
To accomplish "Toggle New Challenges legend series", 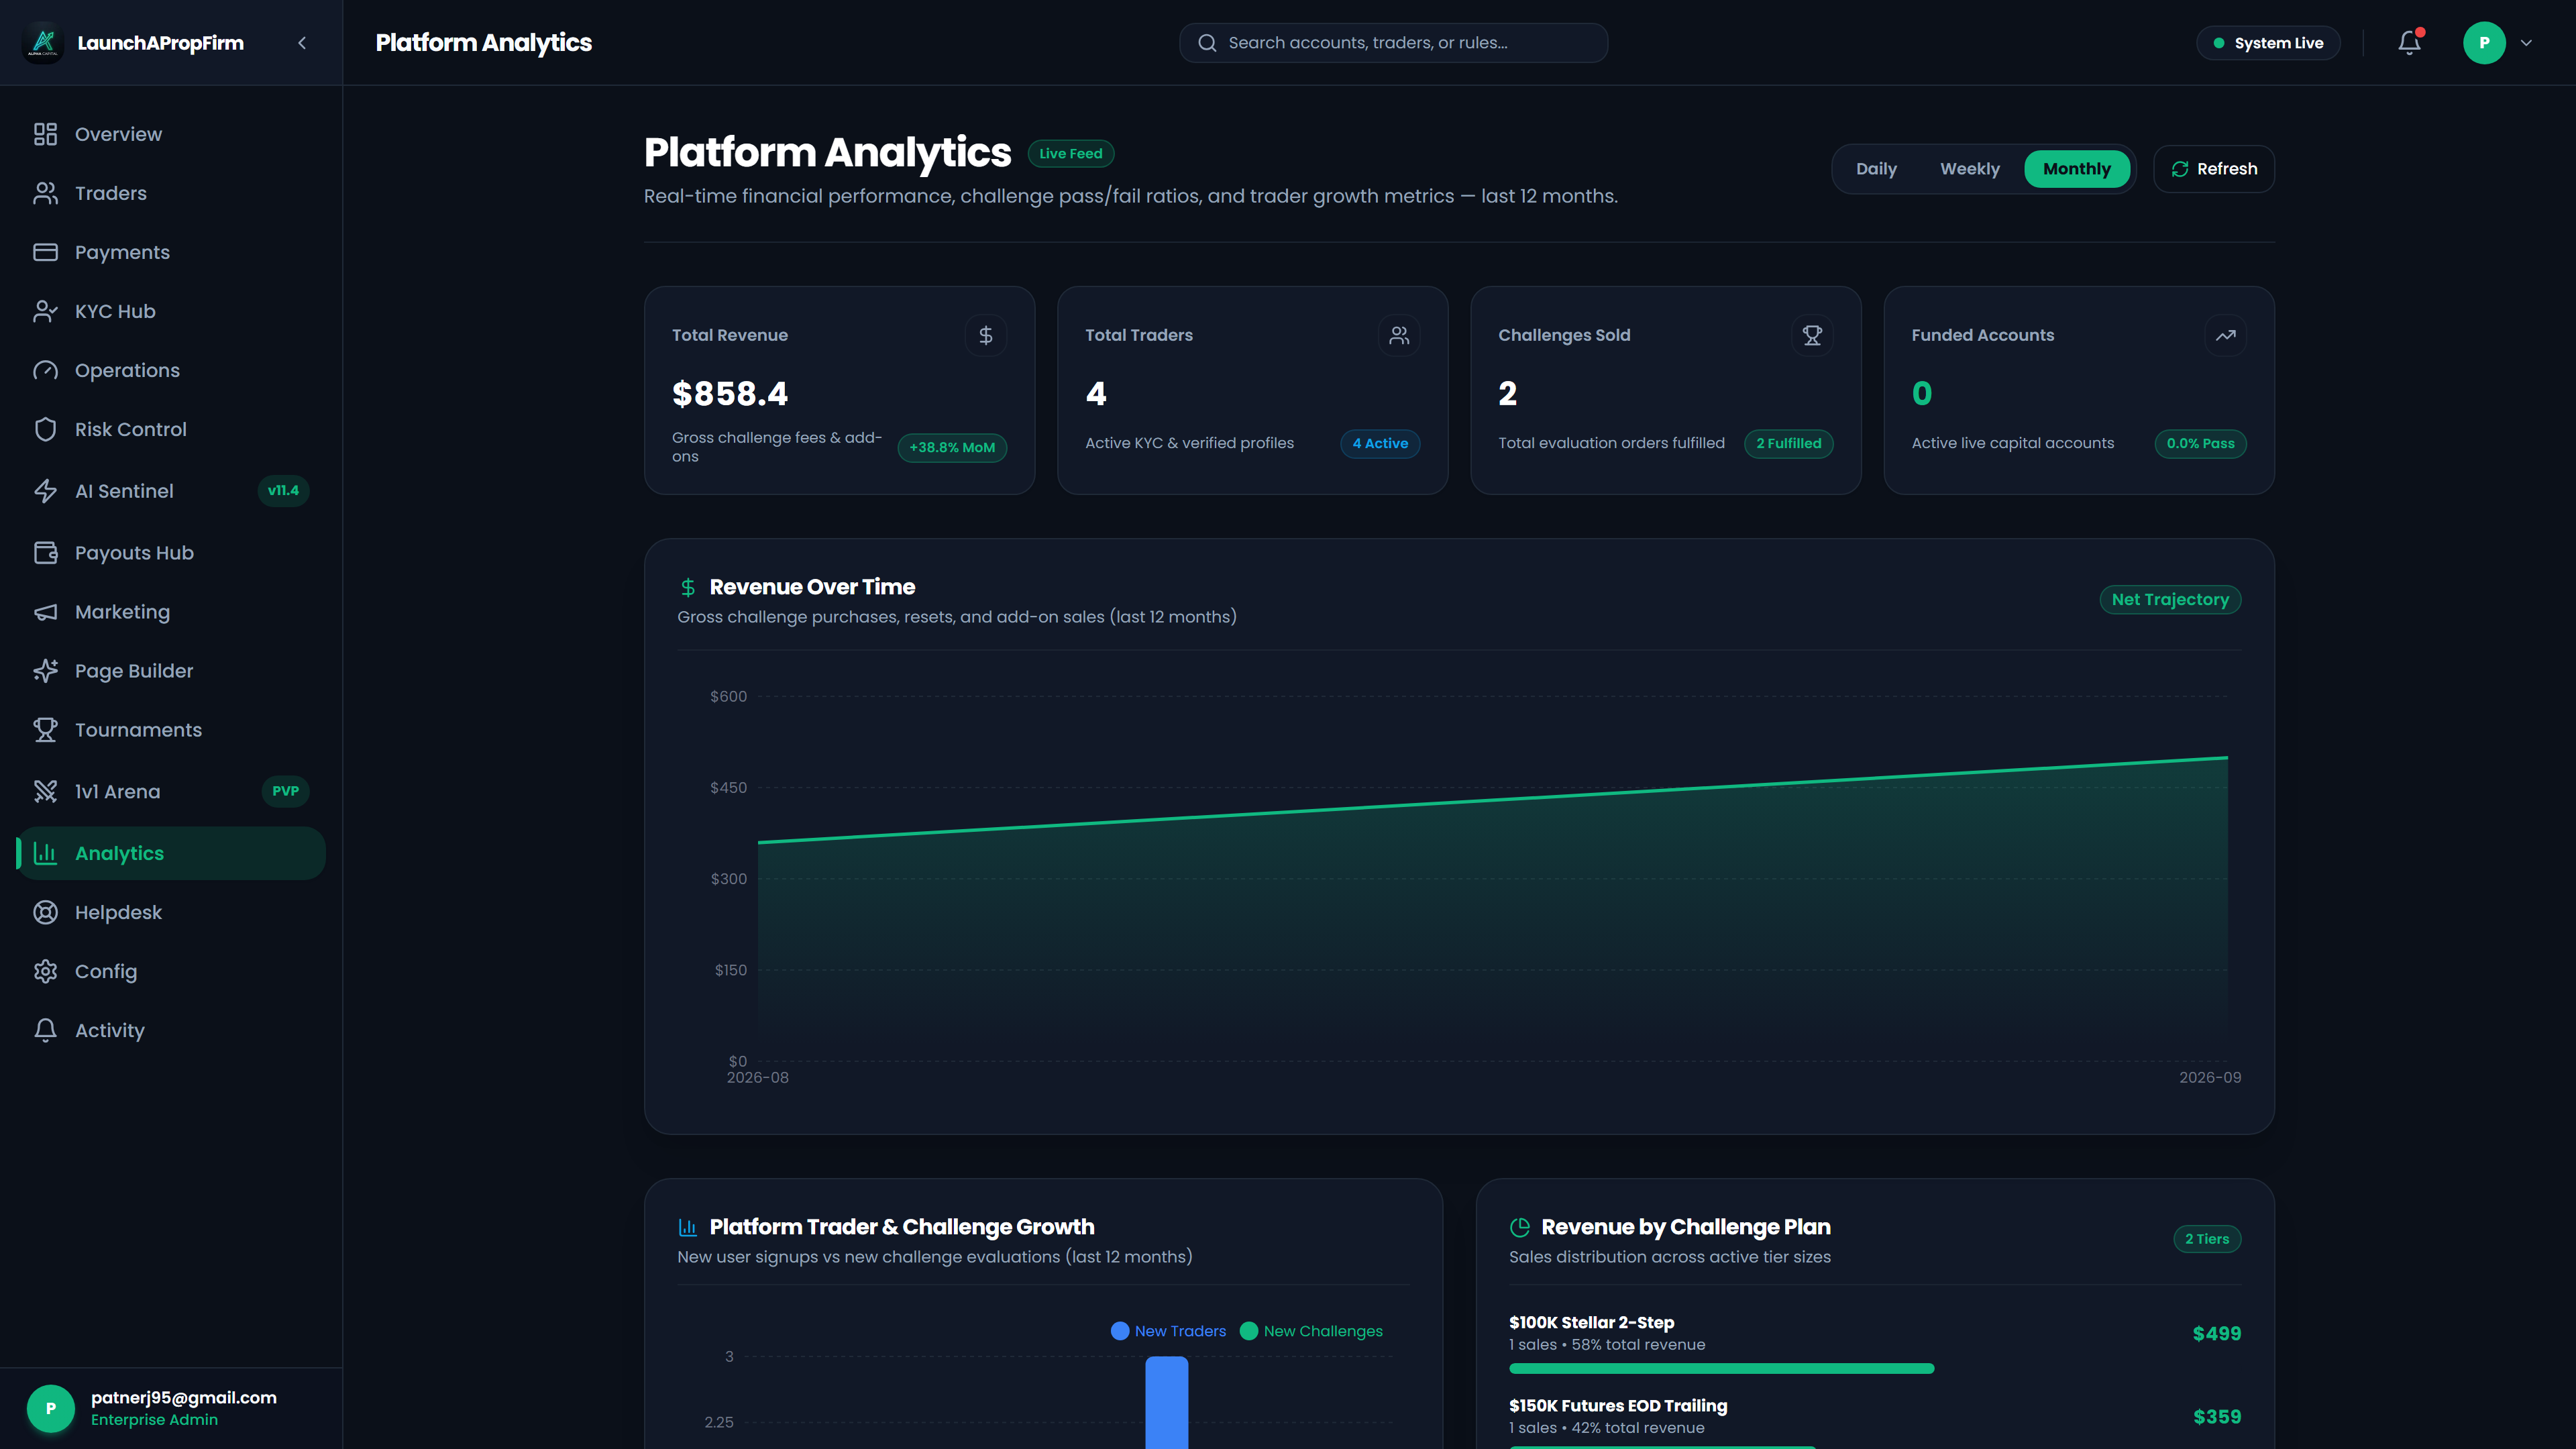I will [1311, 1331].
